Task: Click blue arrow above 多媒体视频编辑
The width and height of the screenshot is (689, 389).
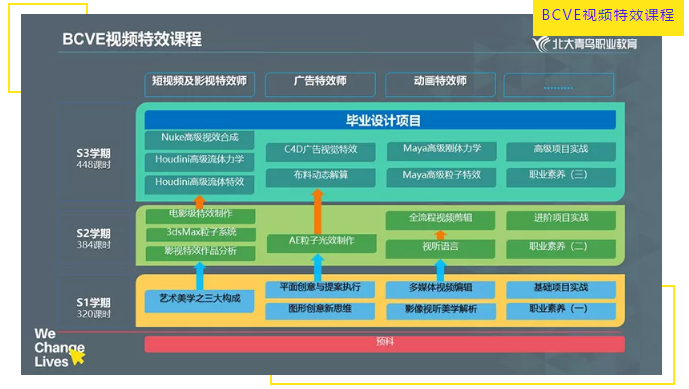Action: click(440, 270)
